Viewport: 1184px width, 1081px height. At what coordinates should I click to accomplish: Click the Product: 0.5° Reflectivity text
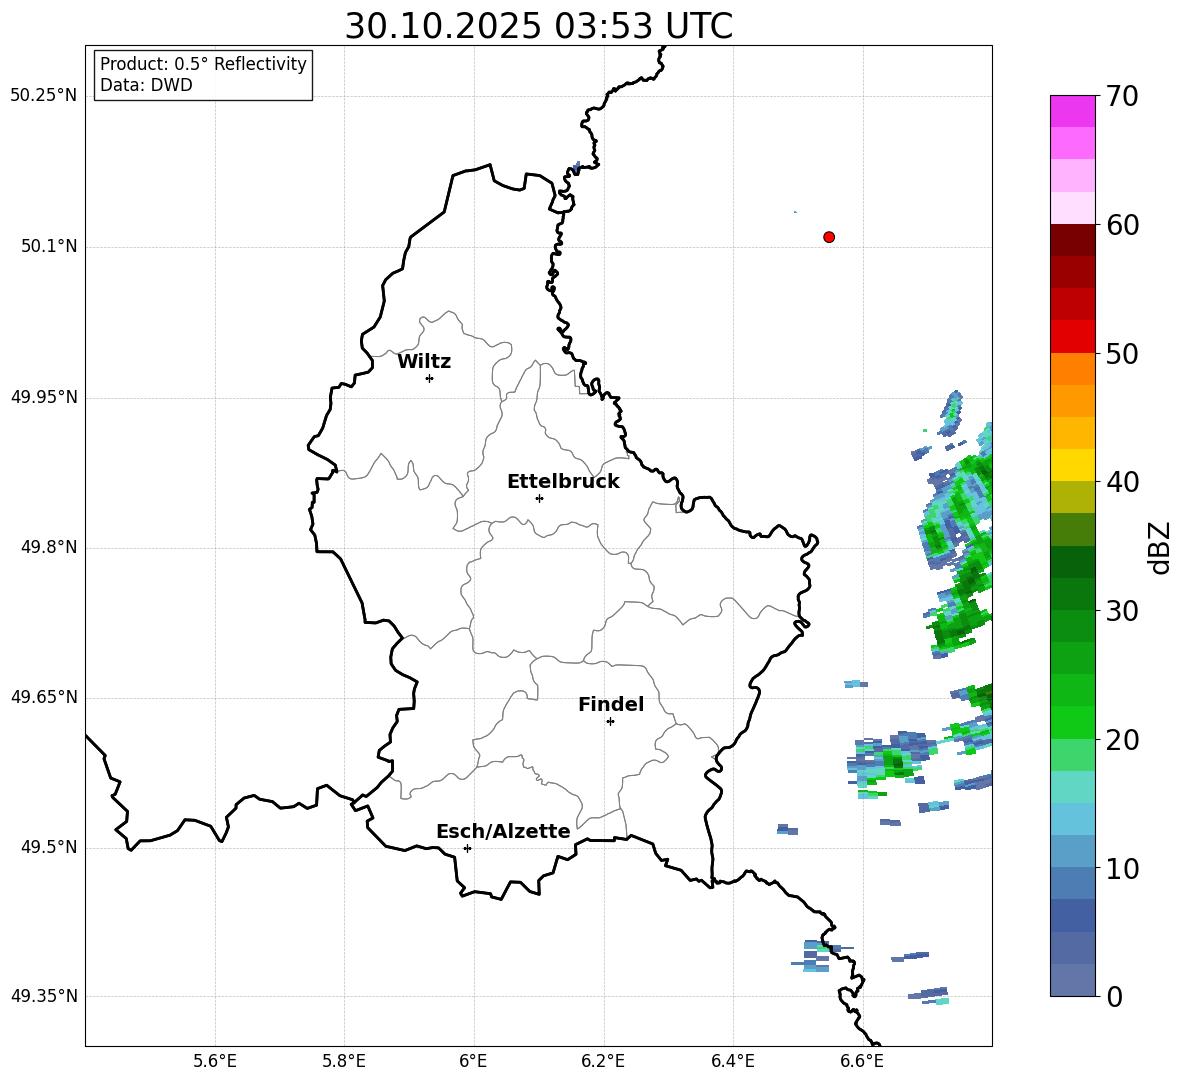(203, 63)
